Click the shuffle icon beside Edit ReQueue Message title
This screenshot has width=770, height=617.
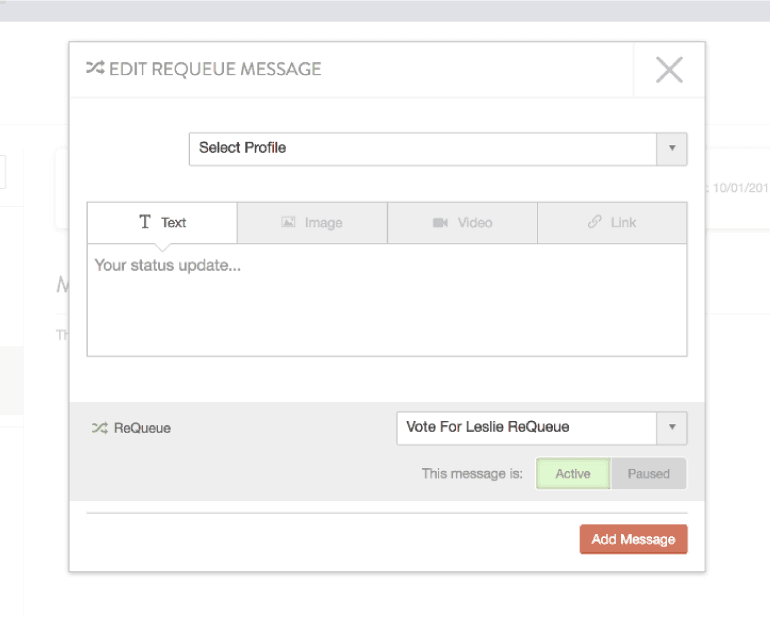click(95, 69)
